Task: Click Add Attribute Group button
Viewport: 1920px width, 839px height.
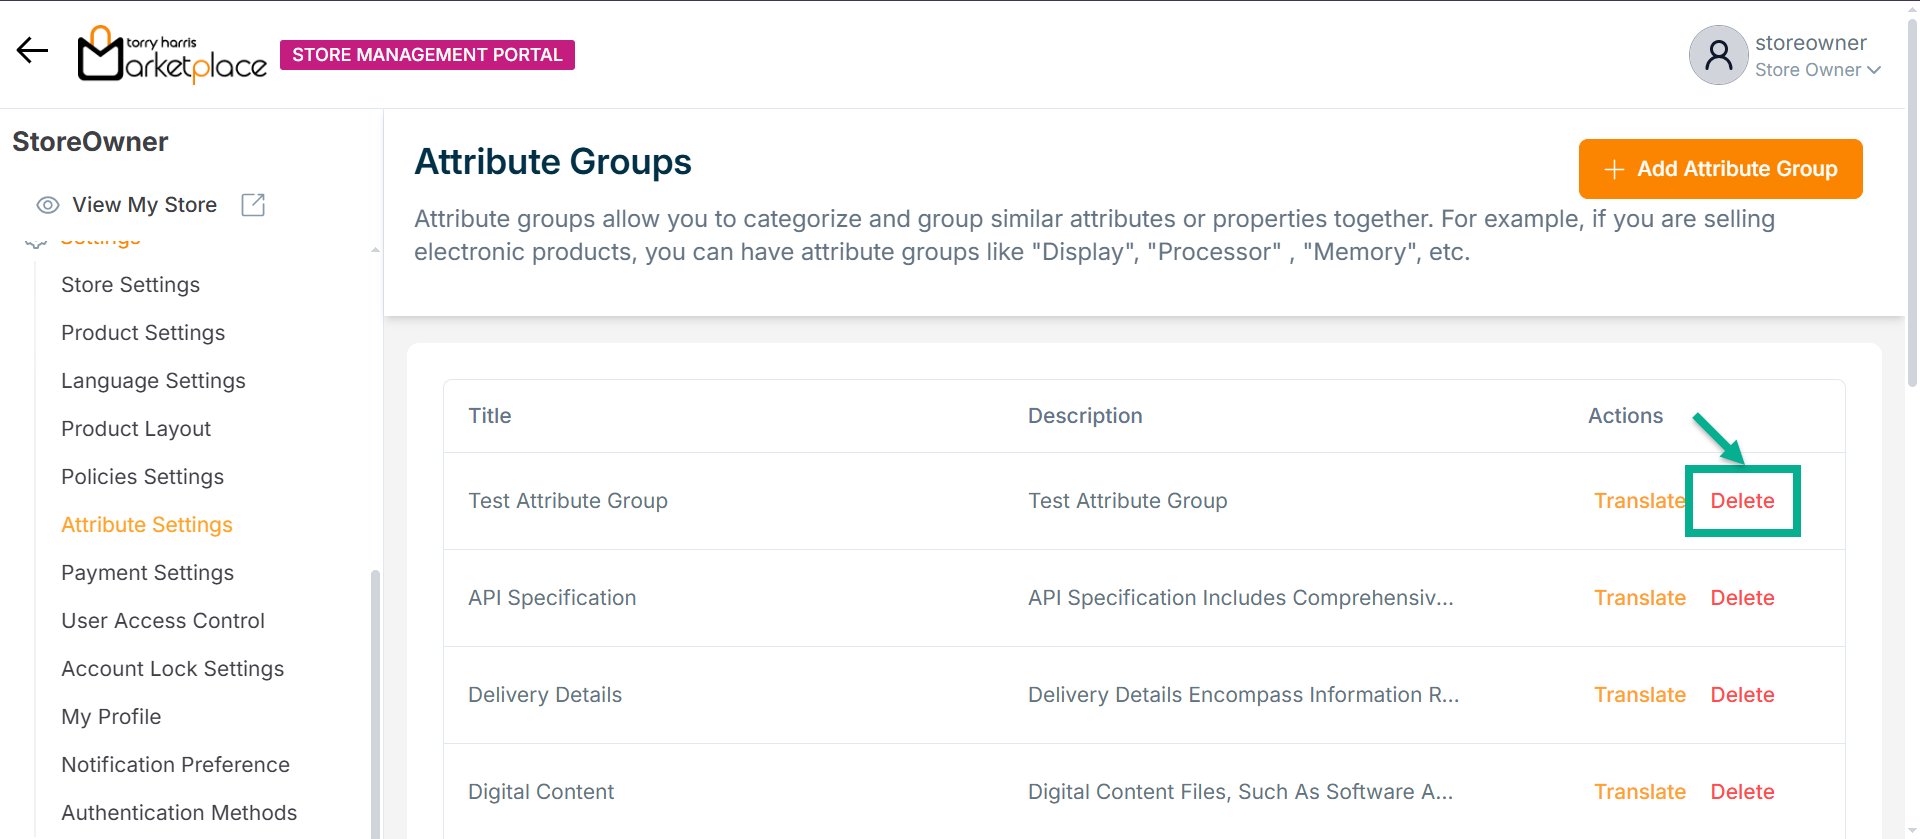Action: (1720, 169)
